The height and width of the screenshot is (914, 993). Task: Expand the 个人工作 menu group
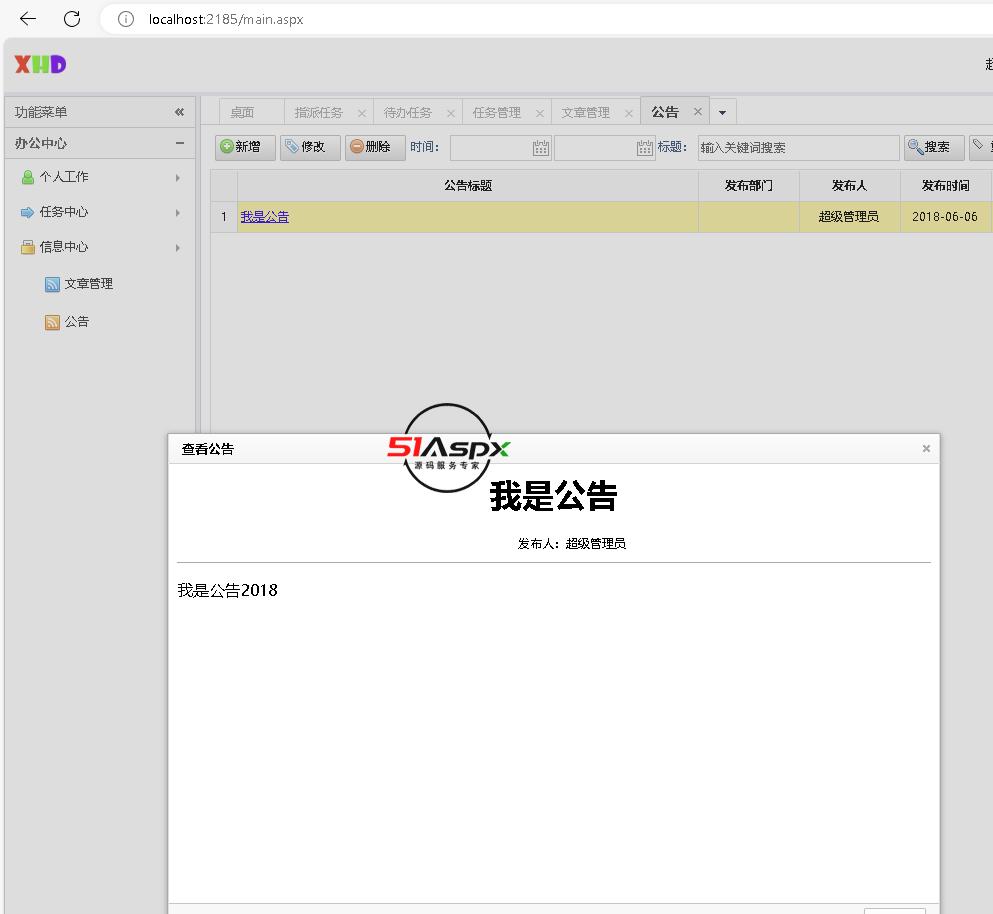[100, 177]
